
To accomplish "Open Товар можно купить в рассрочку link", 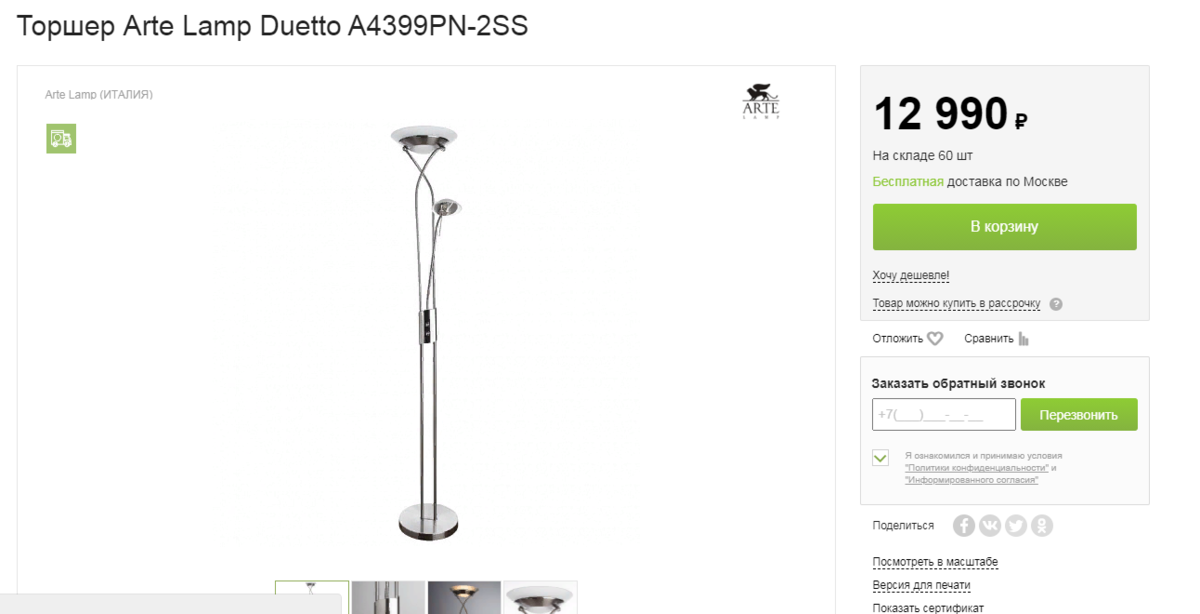I will coord(957,303).
